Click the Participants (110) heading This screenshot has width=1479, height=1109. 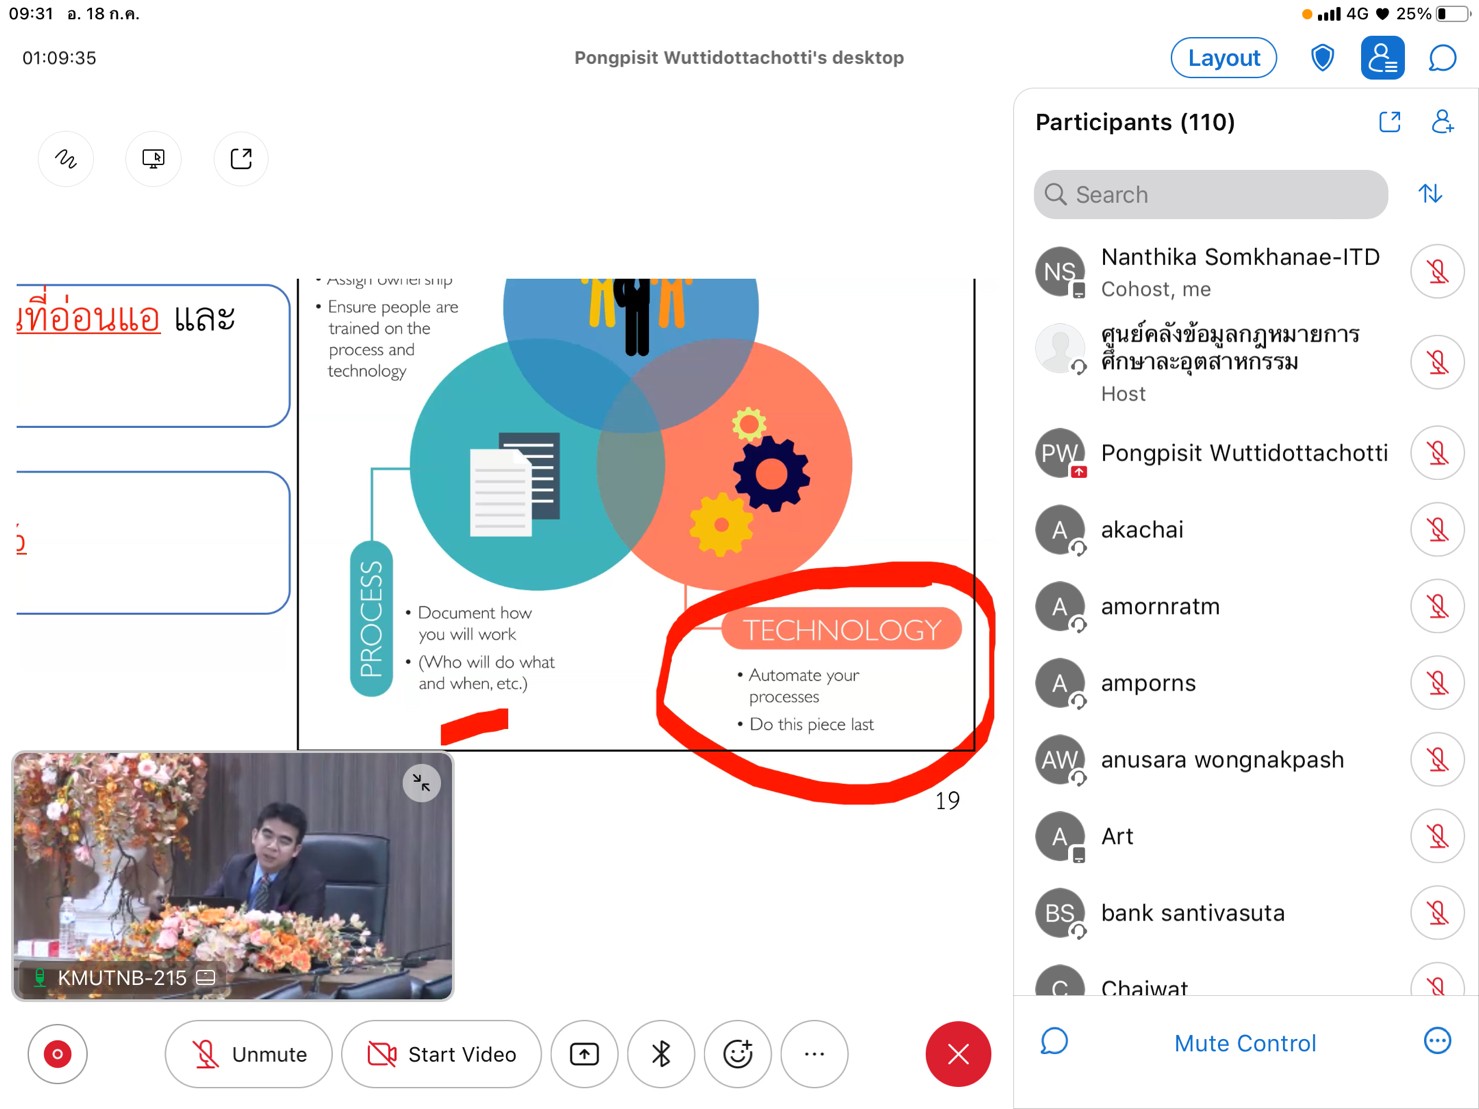click(1135, 122)
